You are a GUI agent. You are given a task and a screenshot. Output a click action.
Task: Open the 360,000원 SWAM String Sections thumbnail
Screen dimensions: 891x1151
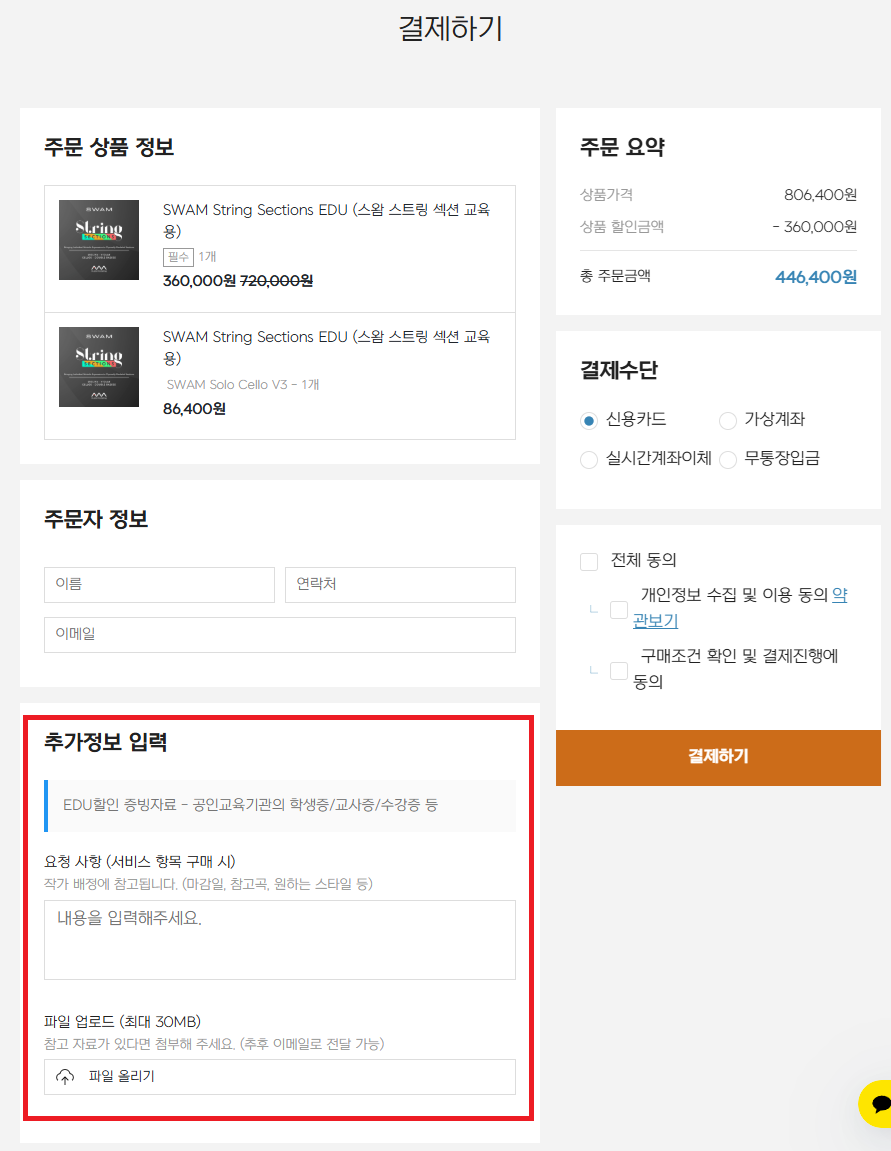pos(99,240)
